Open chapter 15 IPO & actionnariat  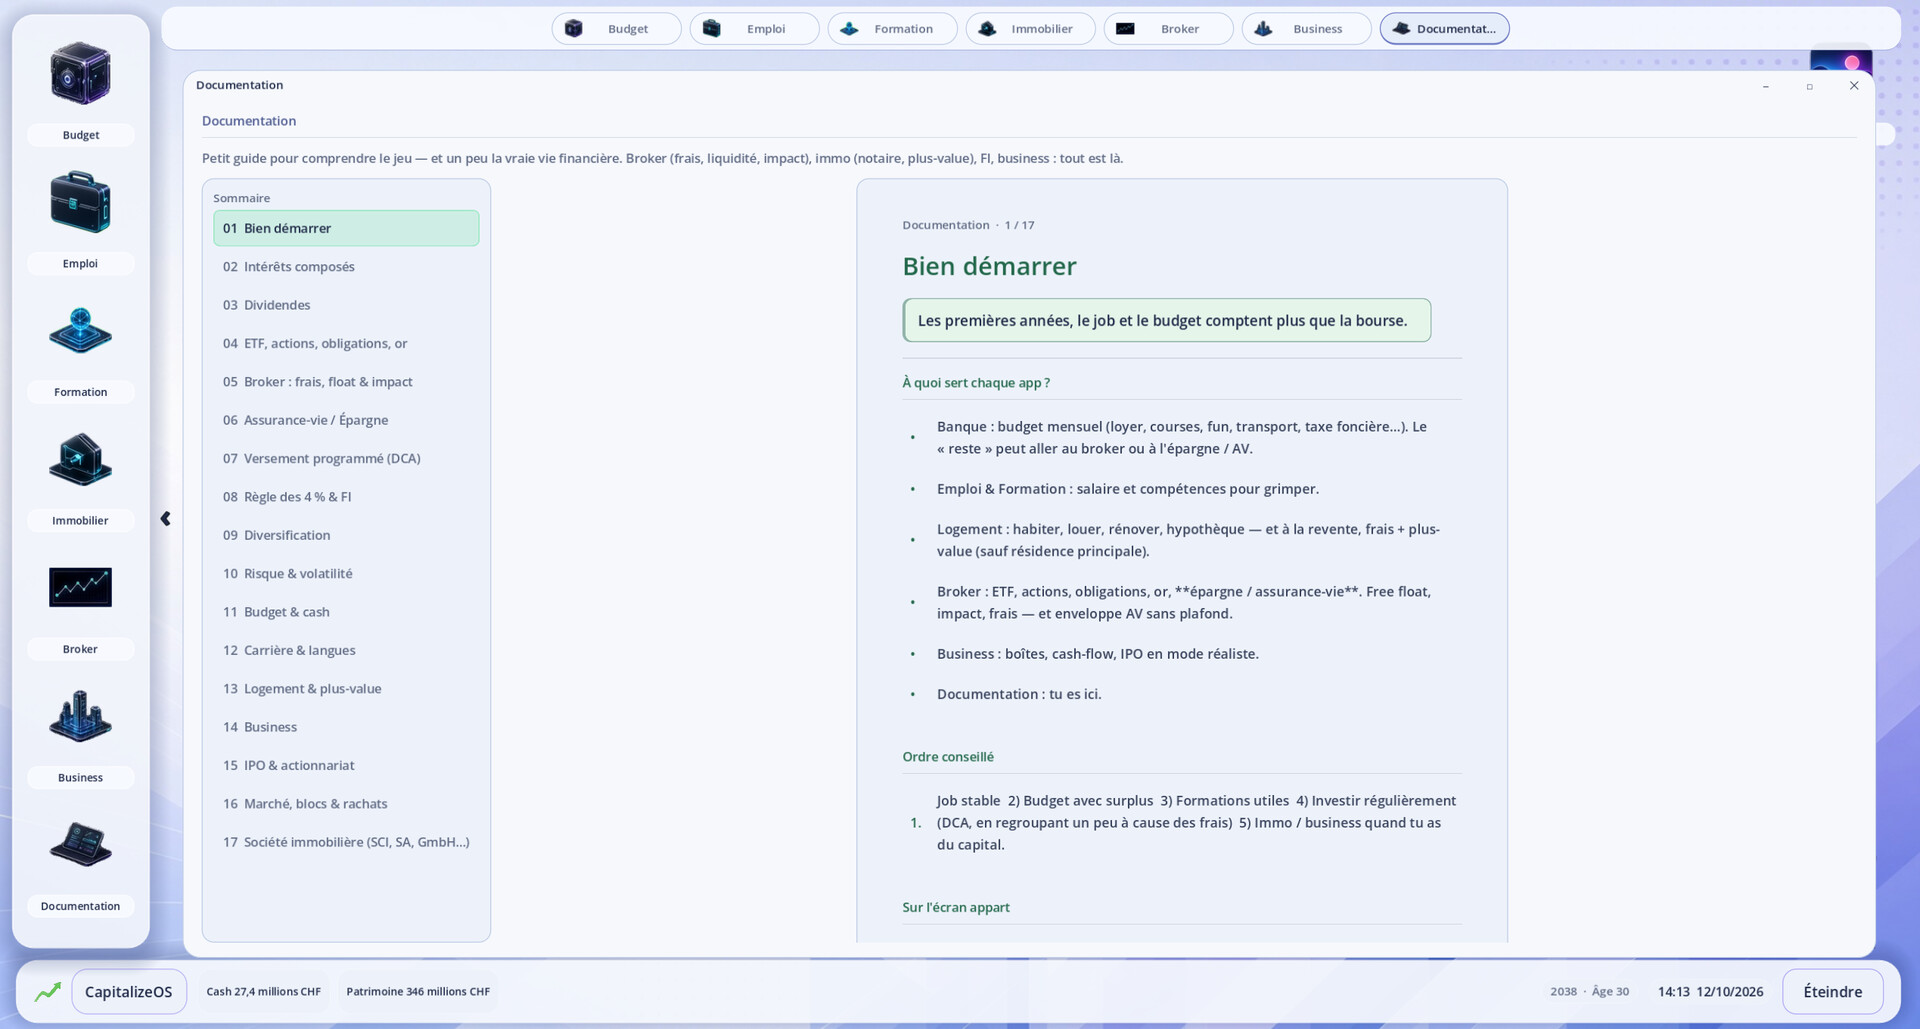click(346, 765)
